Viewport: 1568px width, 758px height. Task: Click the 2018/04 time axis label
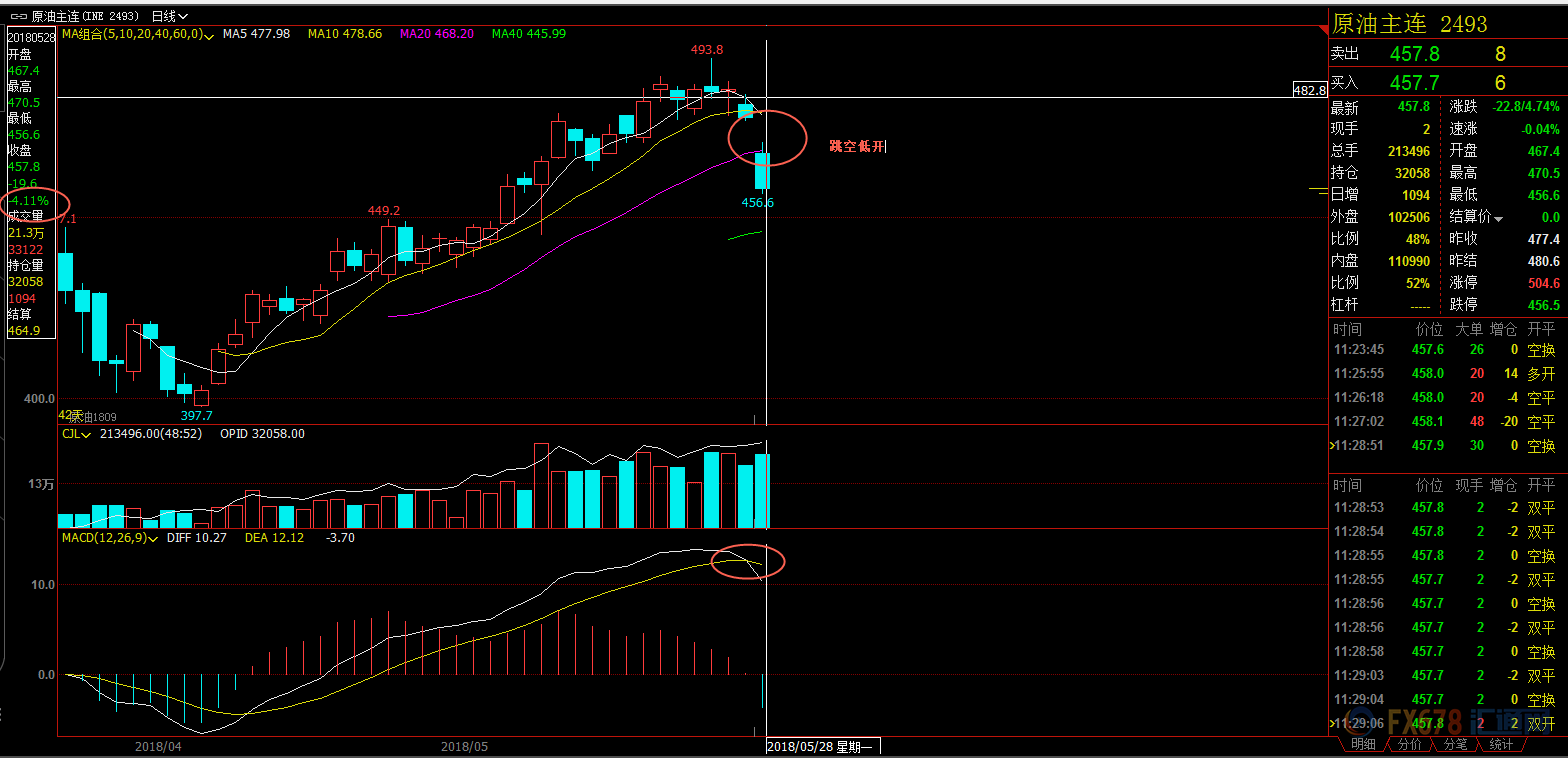158,746
